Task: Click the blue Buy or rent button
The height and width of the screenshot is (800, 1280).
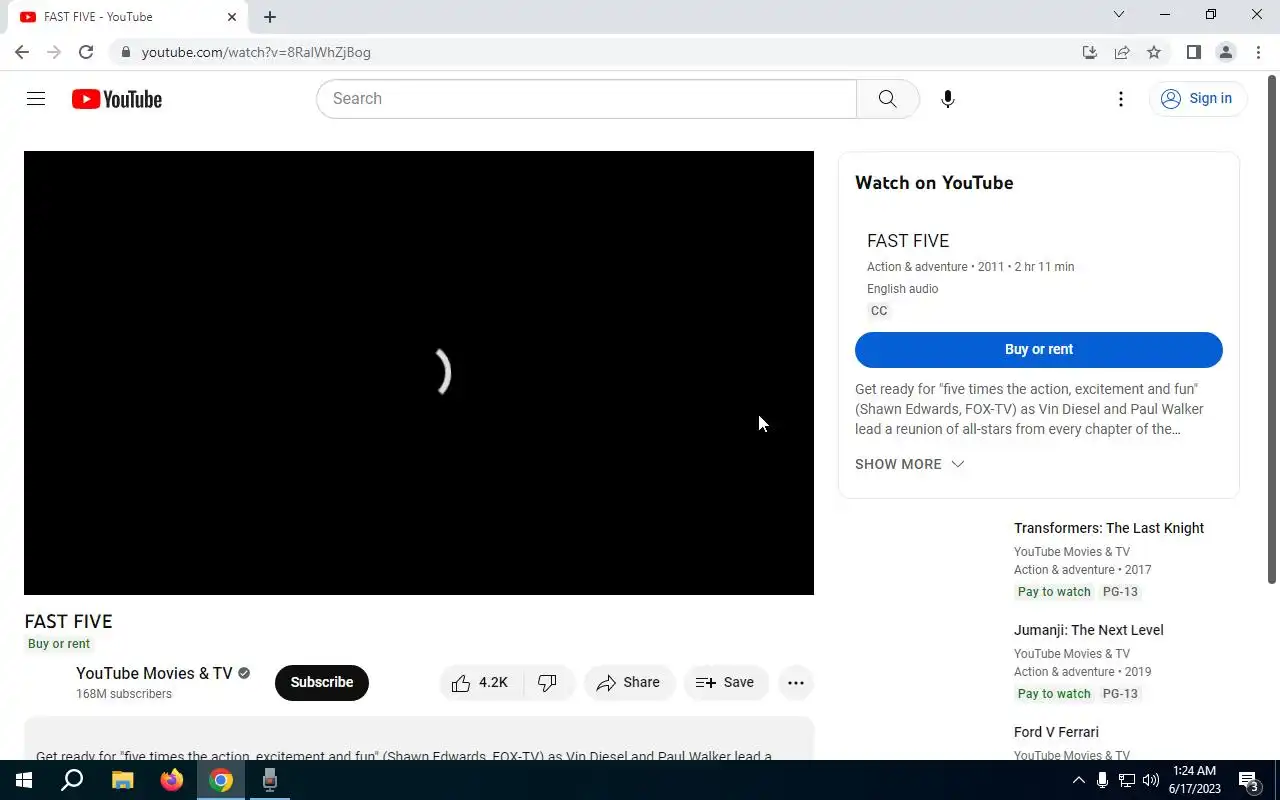Action: (1039, 349)
